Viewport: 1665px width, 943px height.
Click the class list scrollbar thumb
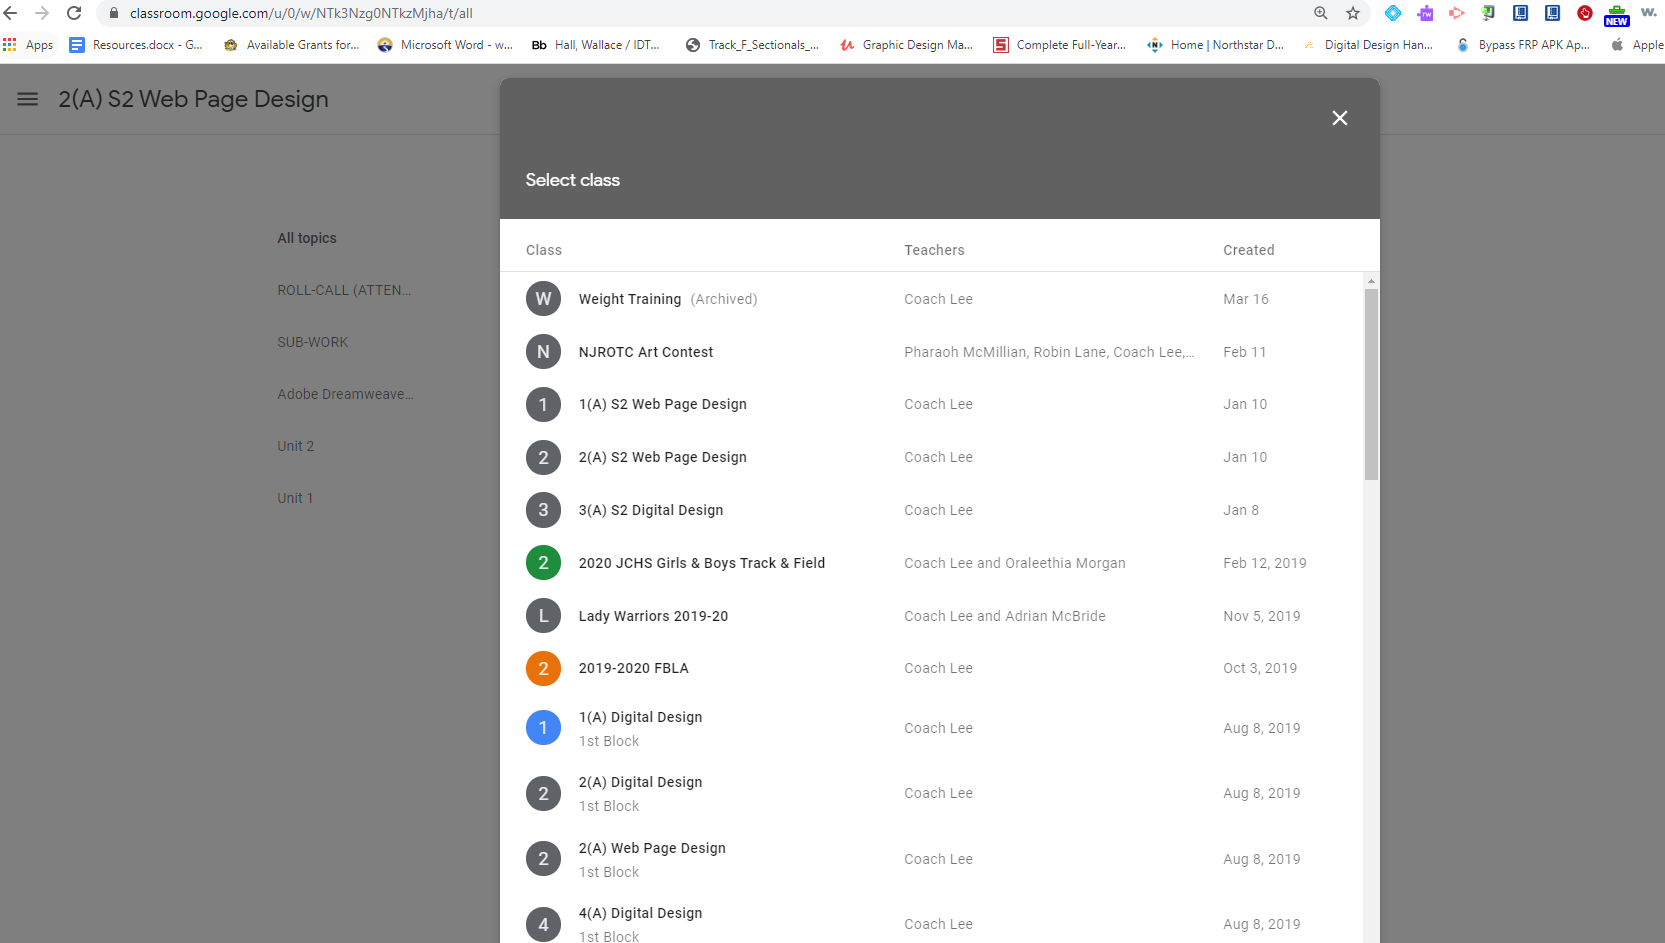coord(1371,384)
